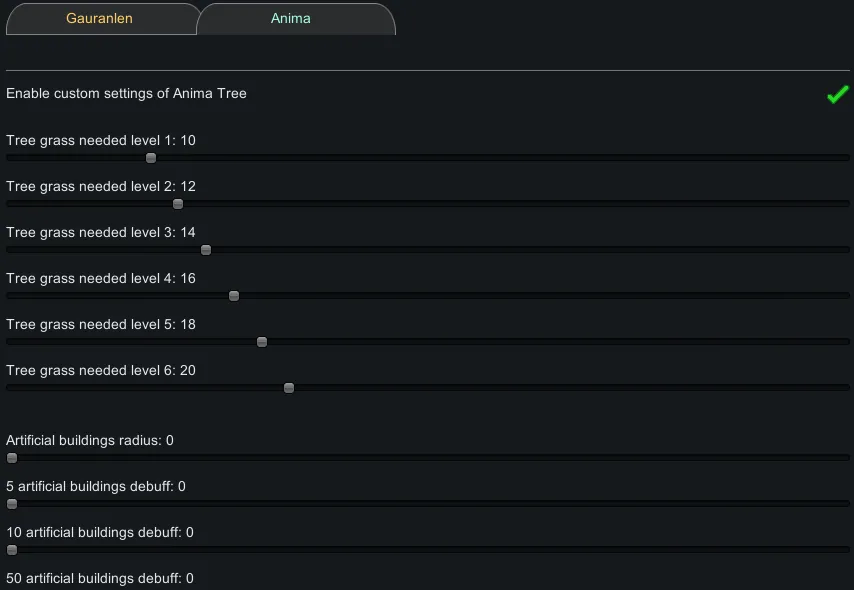Click the level 3 tree grass slider handle
This screenshot has width=854, height=590.
(206, 250)
